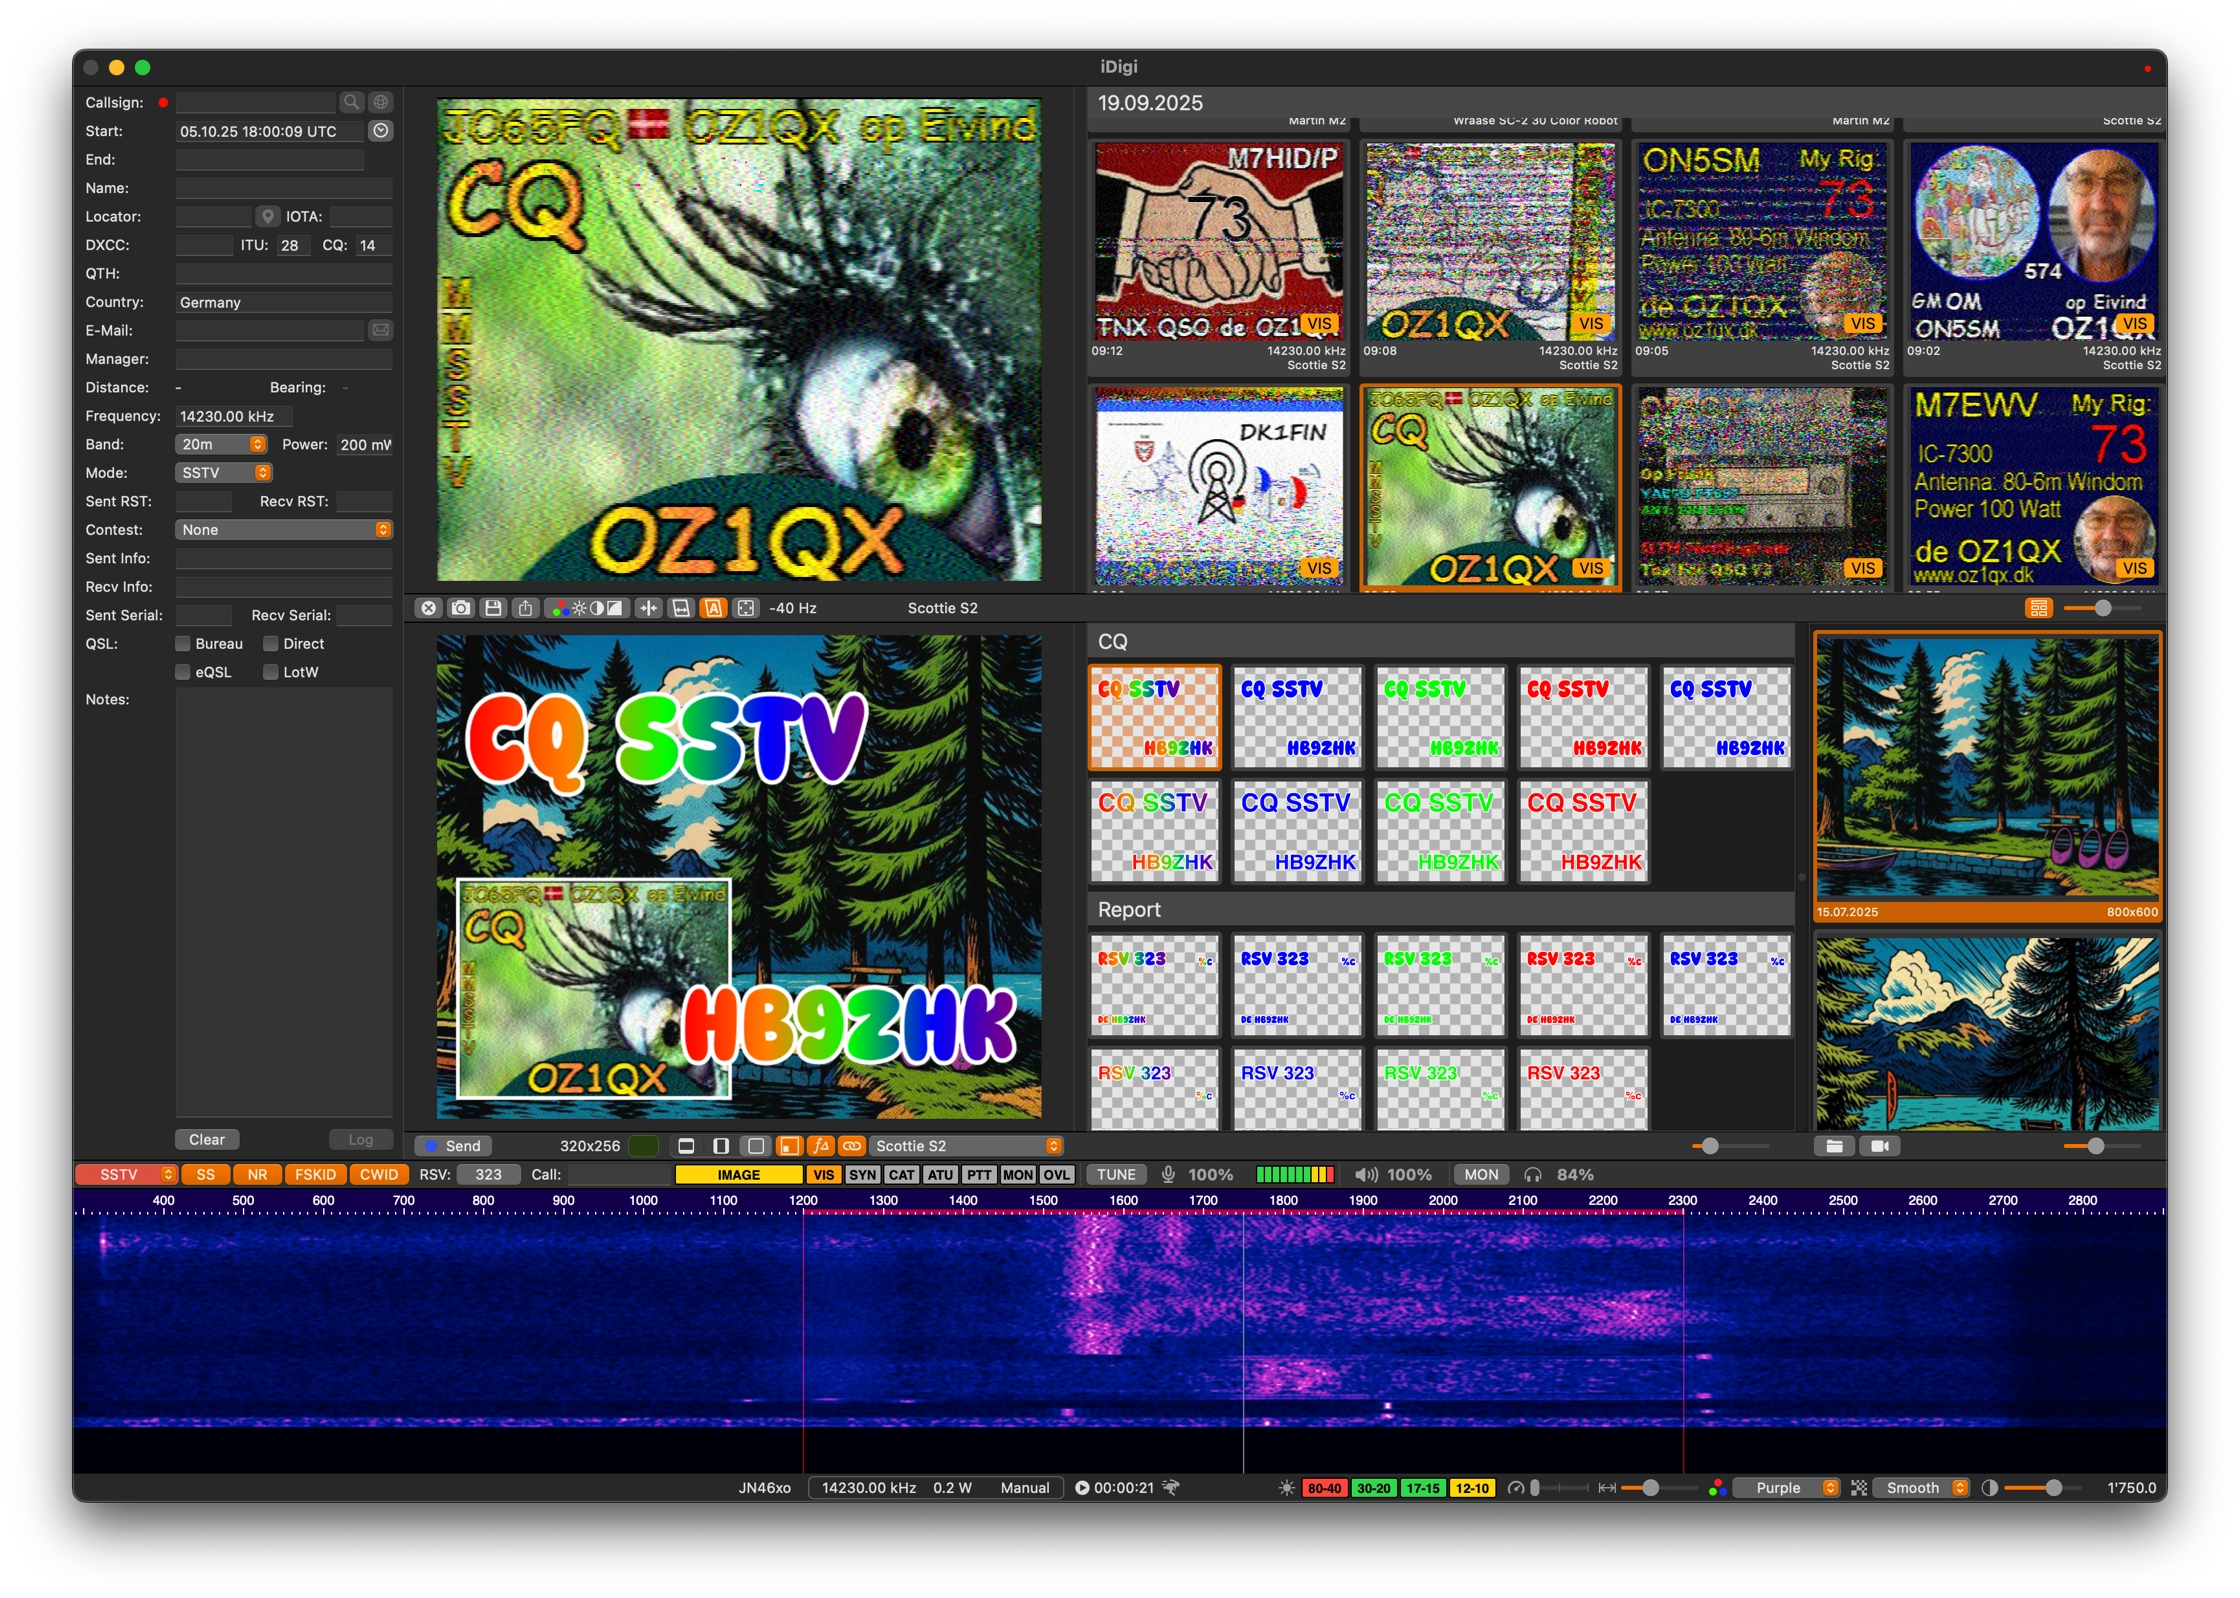2240x1598 pixels.
Task: Check the Direct QSL checkbox
Action: coord(270,644)
